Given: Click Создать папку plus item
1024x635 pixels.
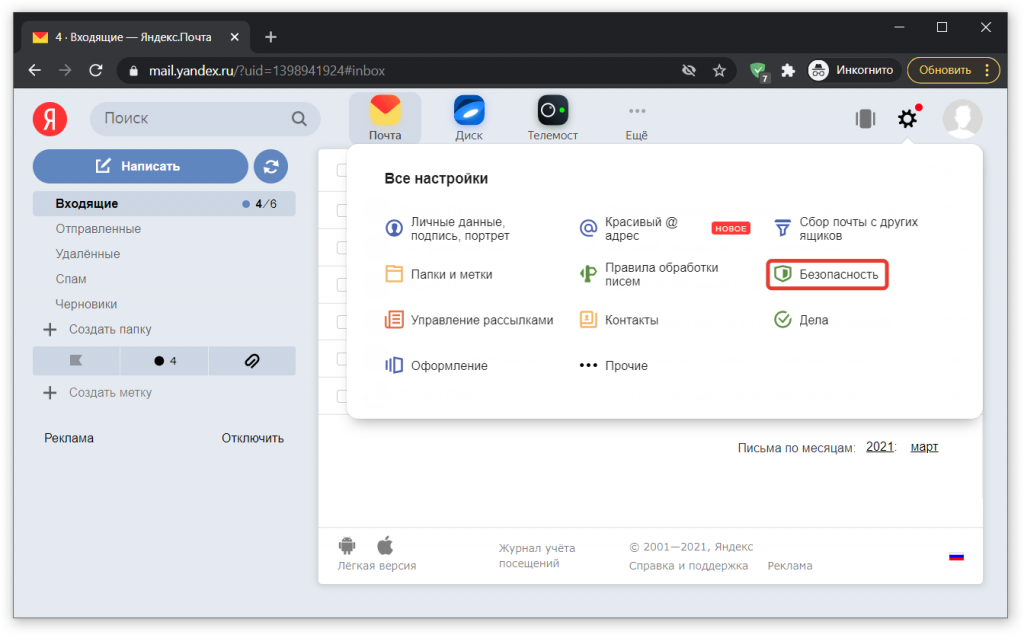Looking at the screenshot, I should (99, 329).
